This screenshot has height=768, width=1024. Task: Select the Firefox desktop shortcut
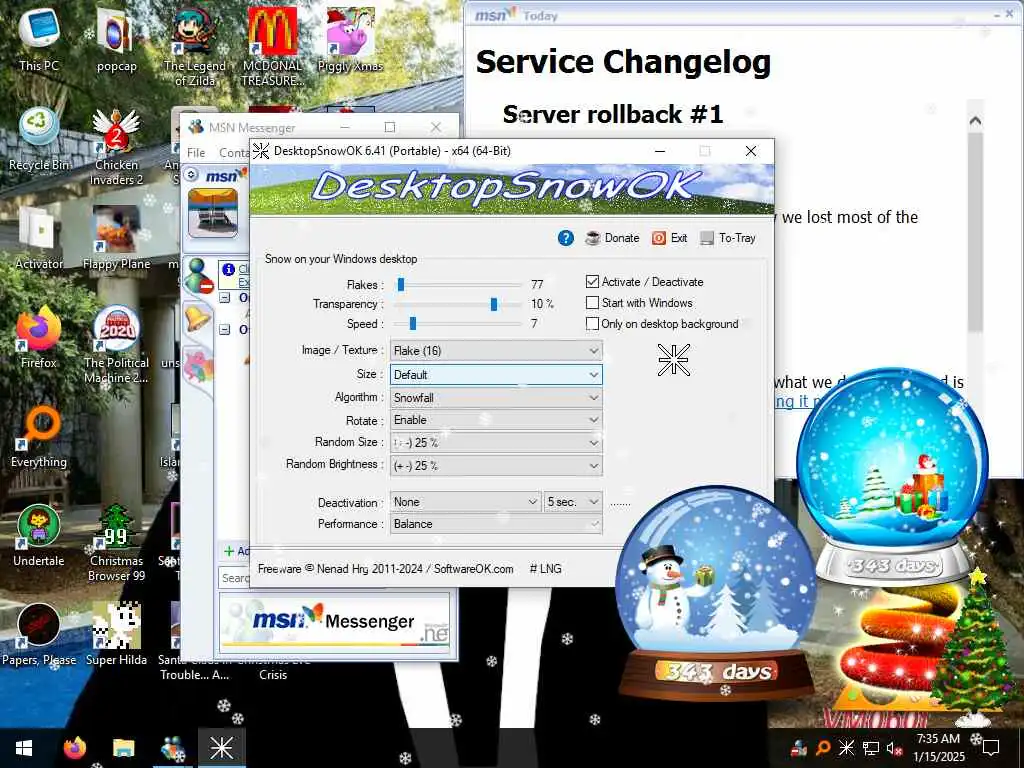39,337
